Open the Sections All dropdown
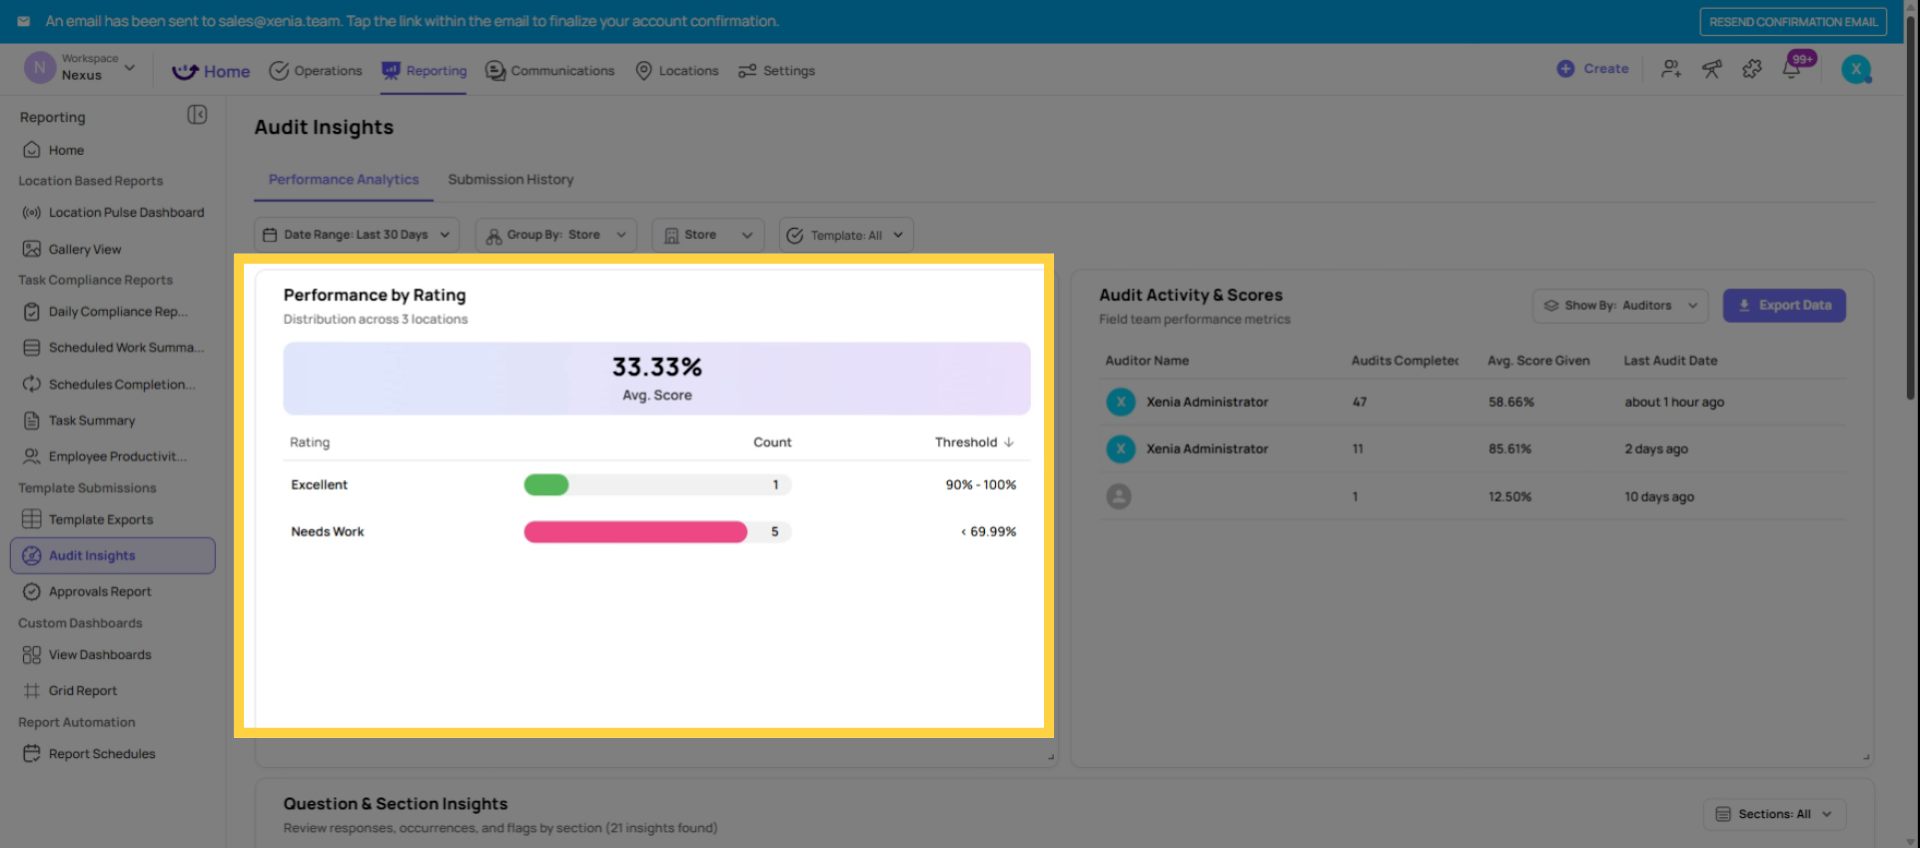Screen dimensions: 1920x848 coord(1774,814)
